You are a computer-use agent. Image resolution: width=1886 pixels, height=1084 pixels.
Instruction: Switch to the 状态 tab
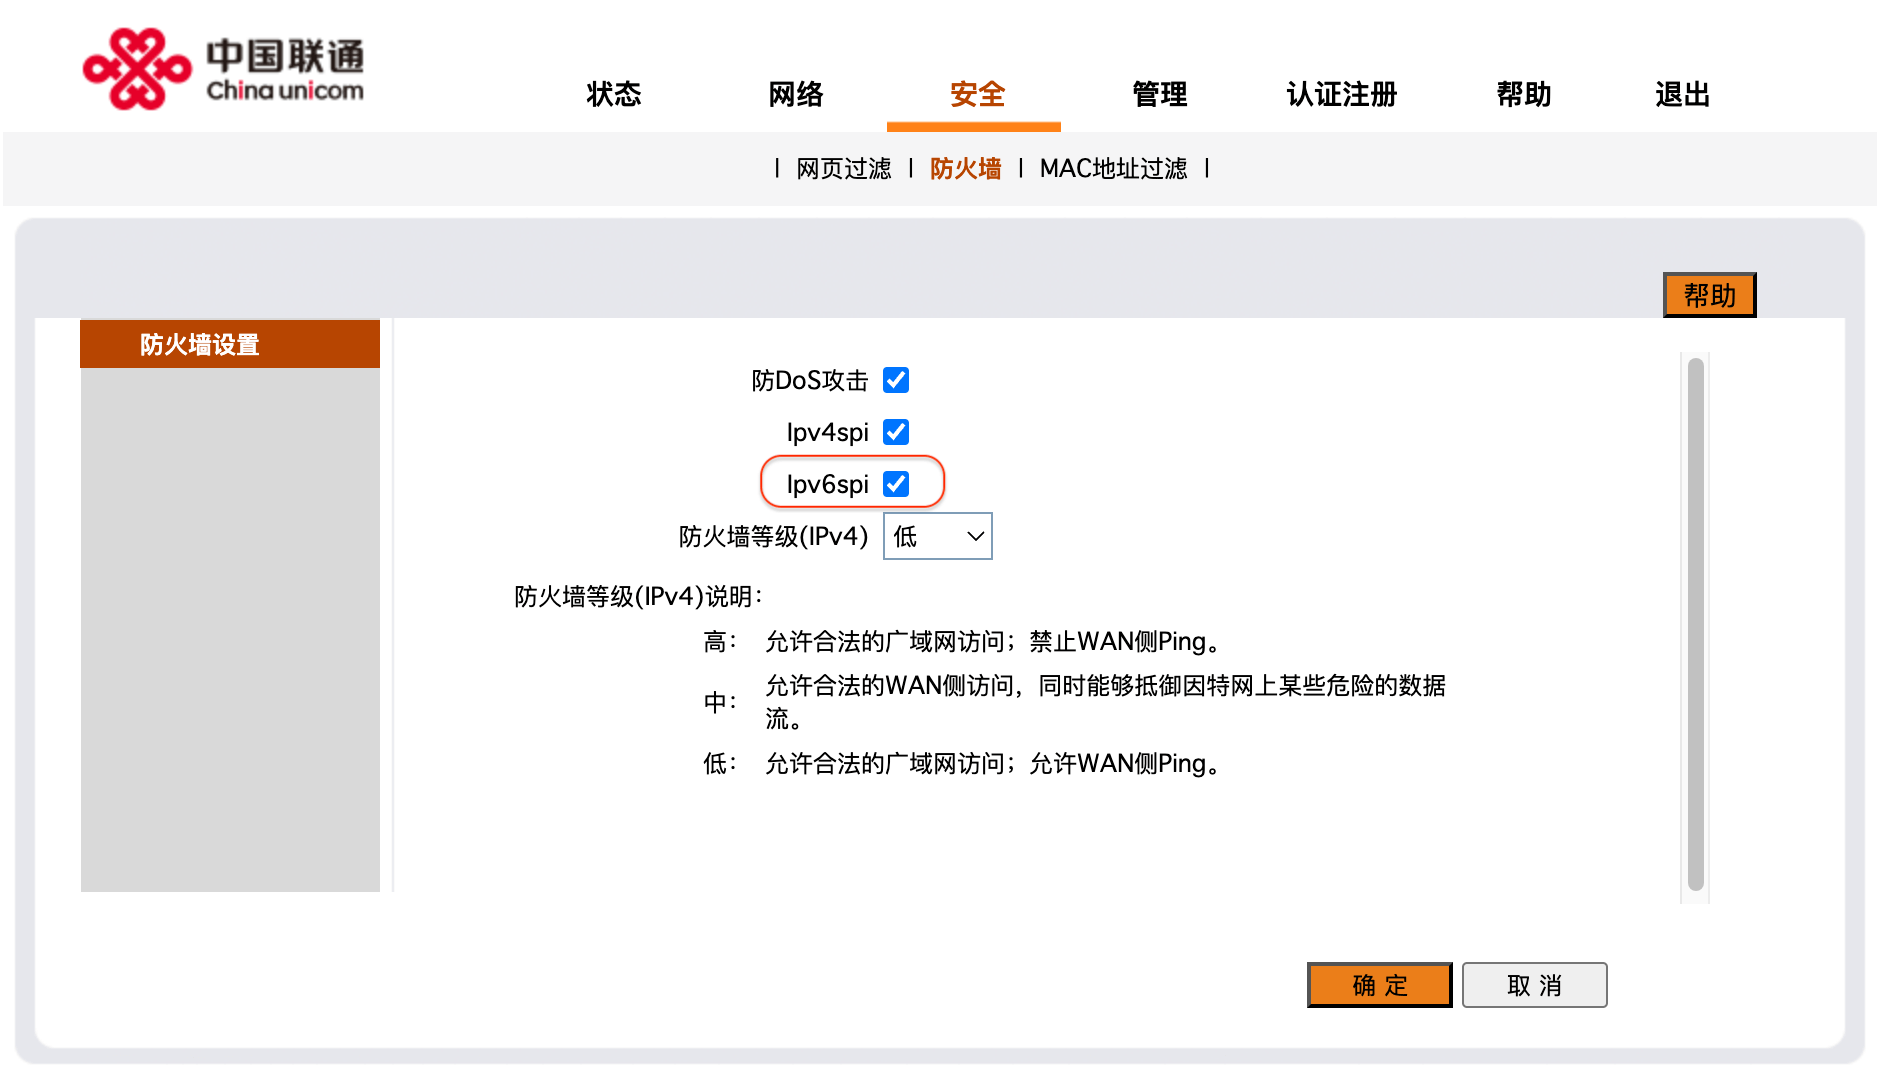(613, 95)
